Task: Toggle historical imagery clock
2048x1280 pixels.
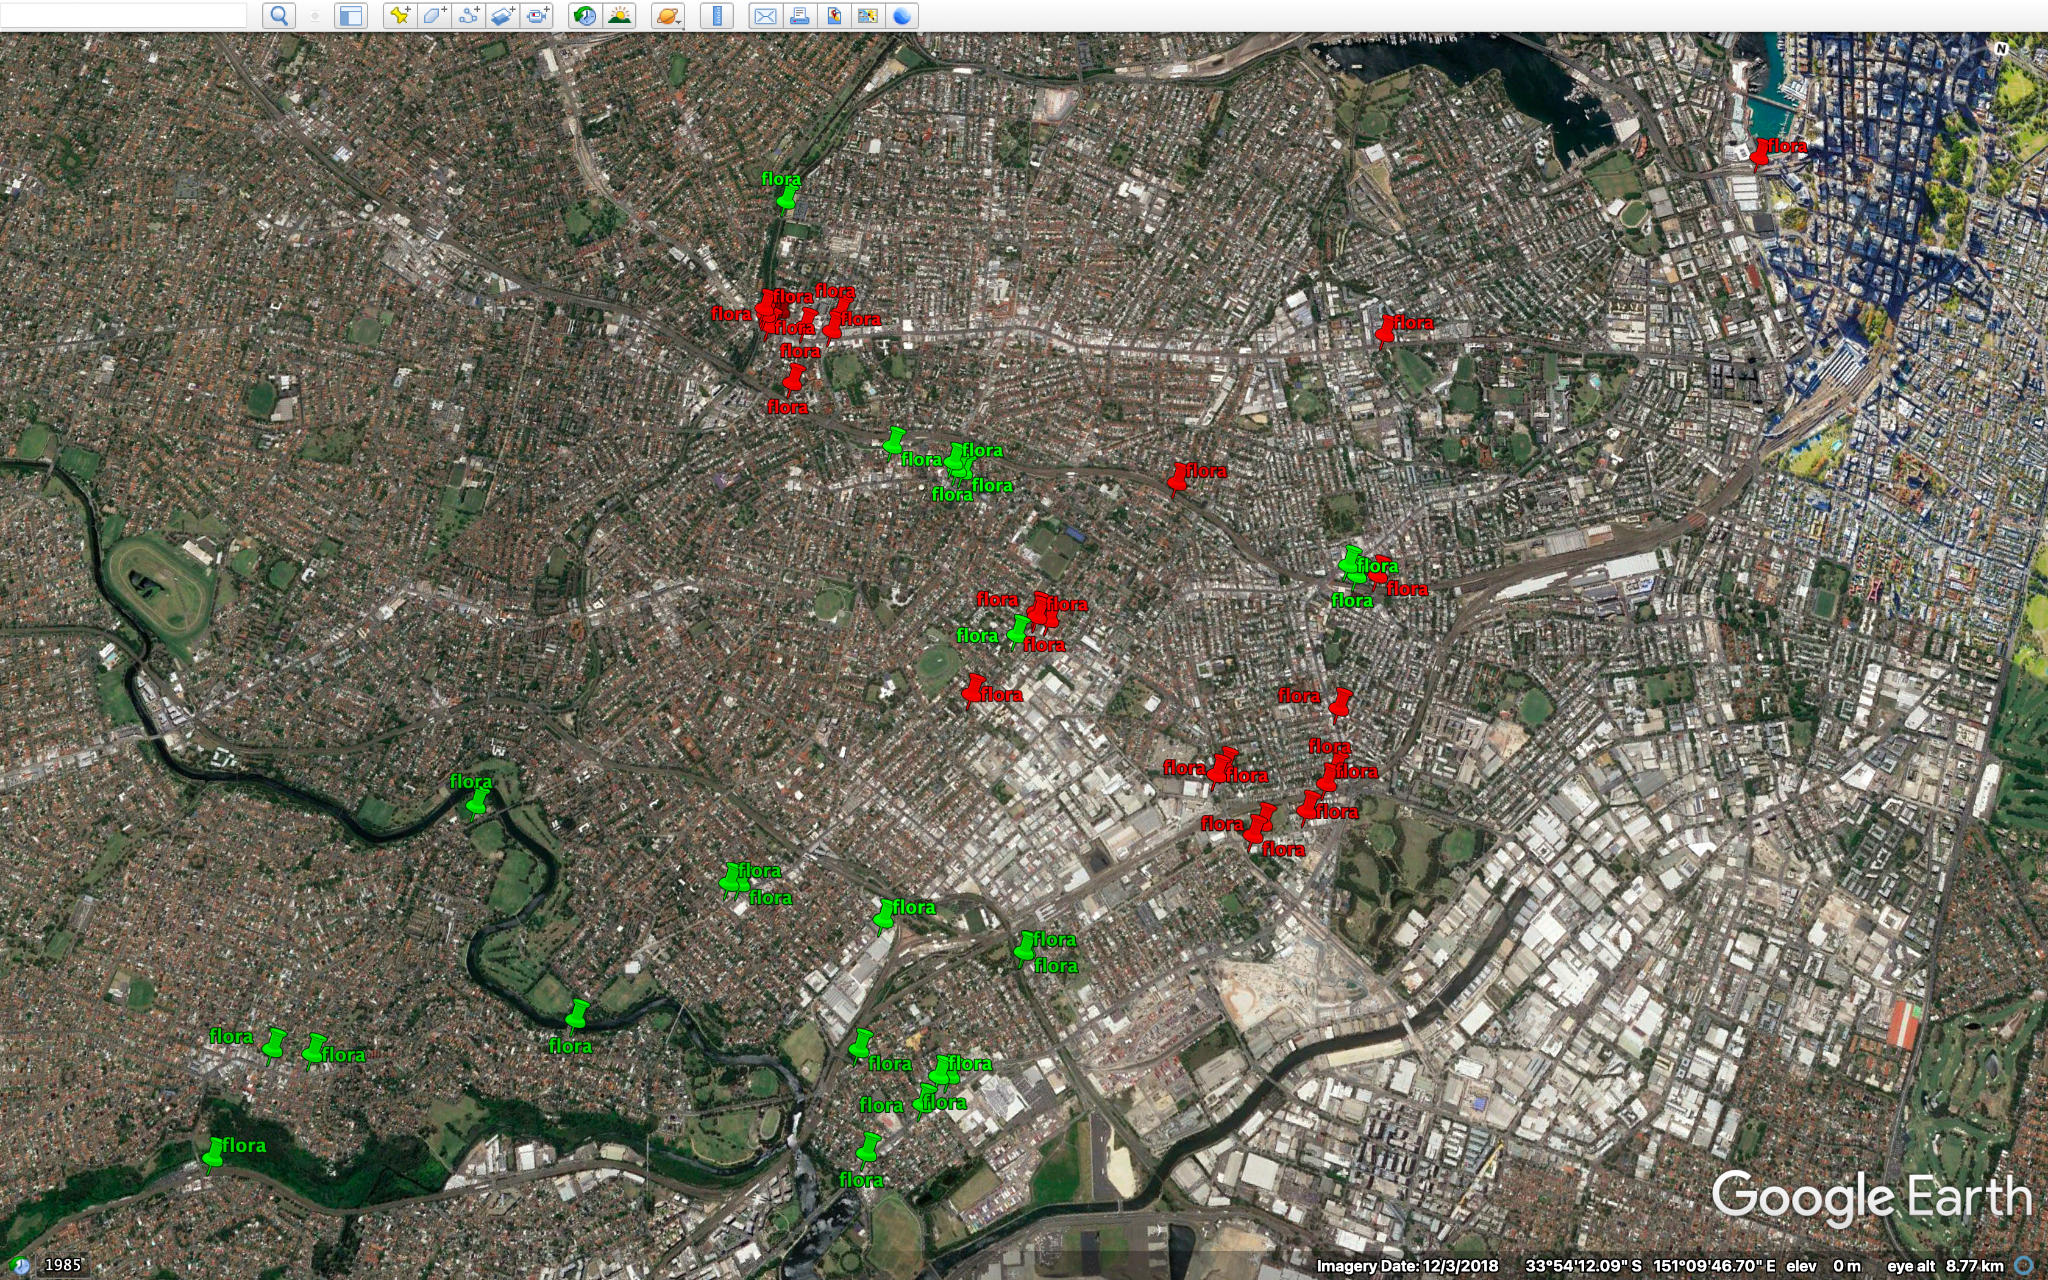Action: coord(585,16)
